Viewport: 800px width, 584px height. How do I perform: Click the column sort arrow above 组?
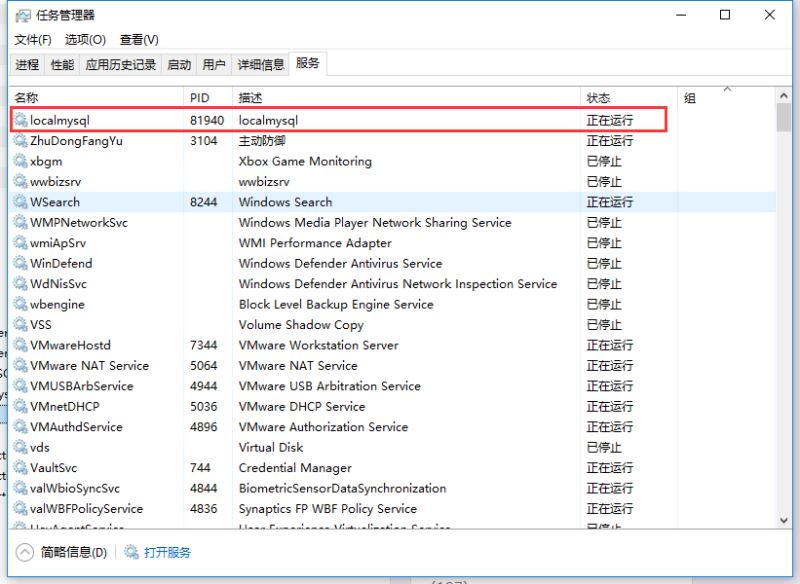pos(727,90)
